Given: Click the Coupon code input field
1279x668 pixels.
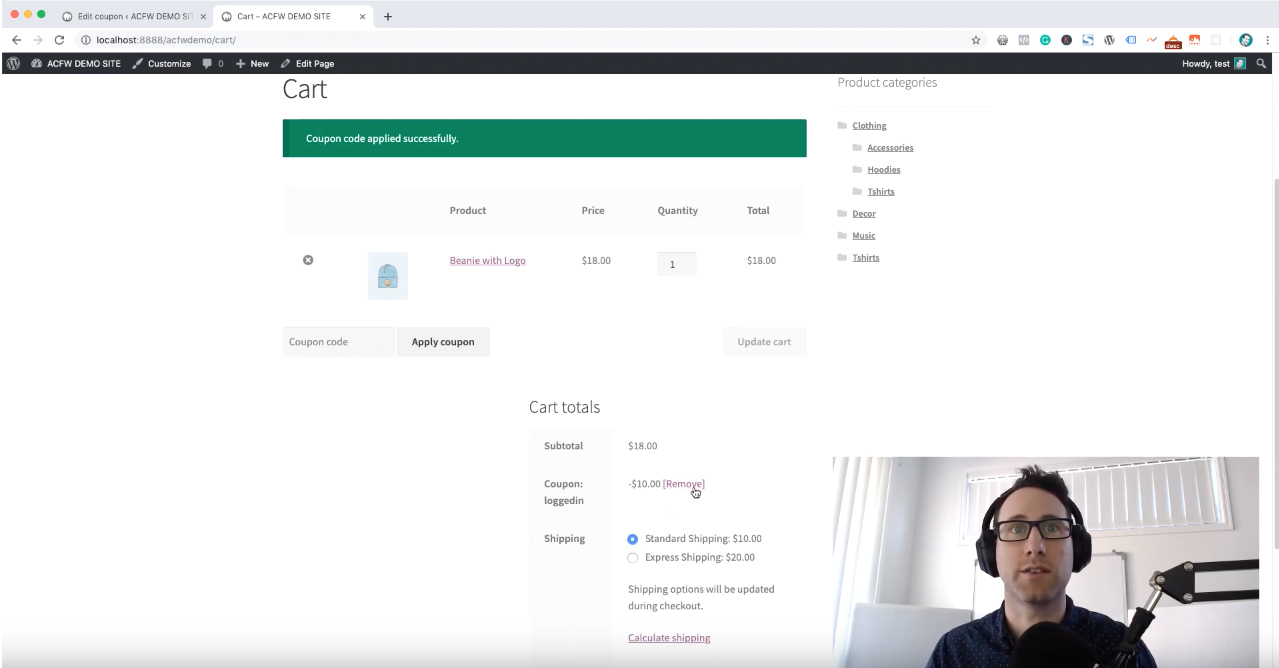Looking at the screenshot, I should coord(338,342).
